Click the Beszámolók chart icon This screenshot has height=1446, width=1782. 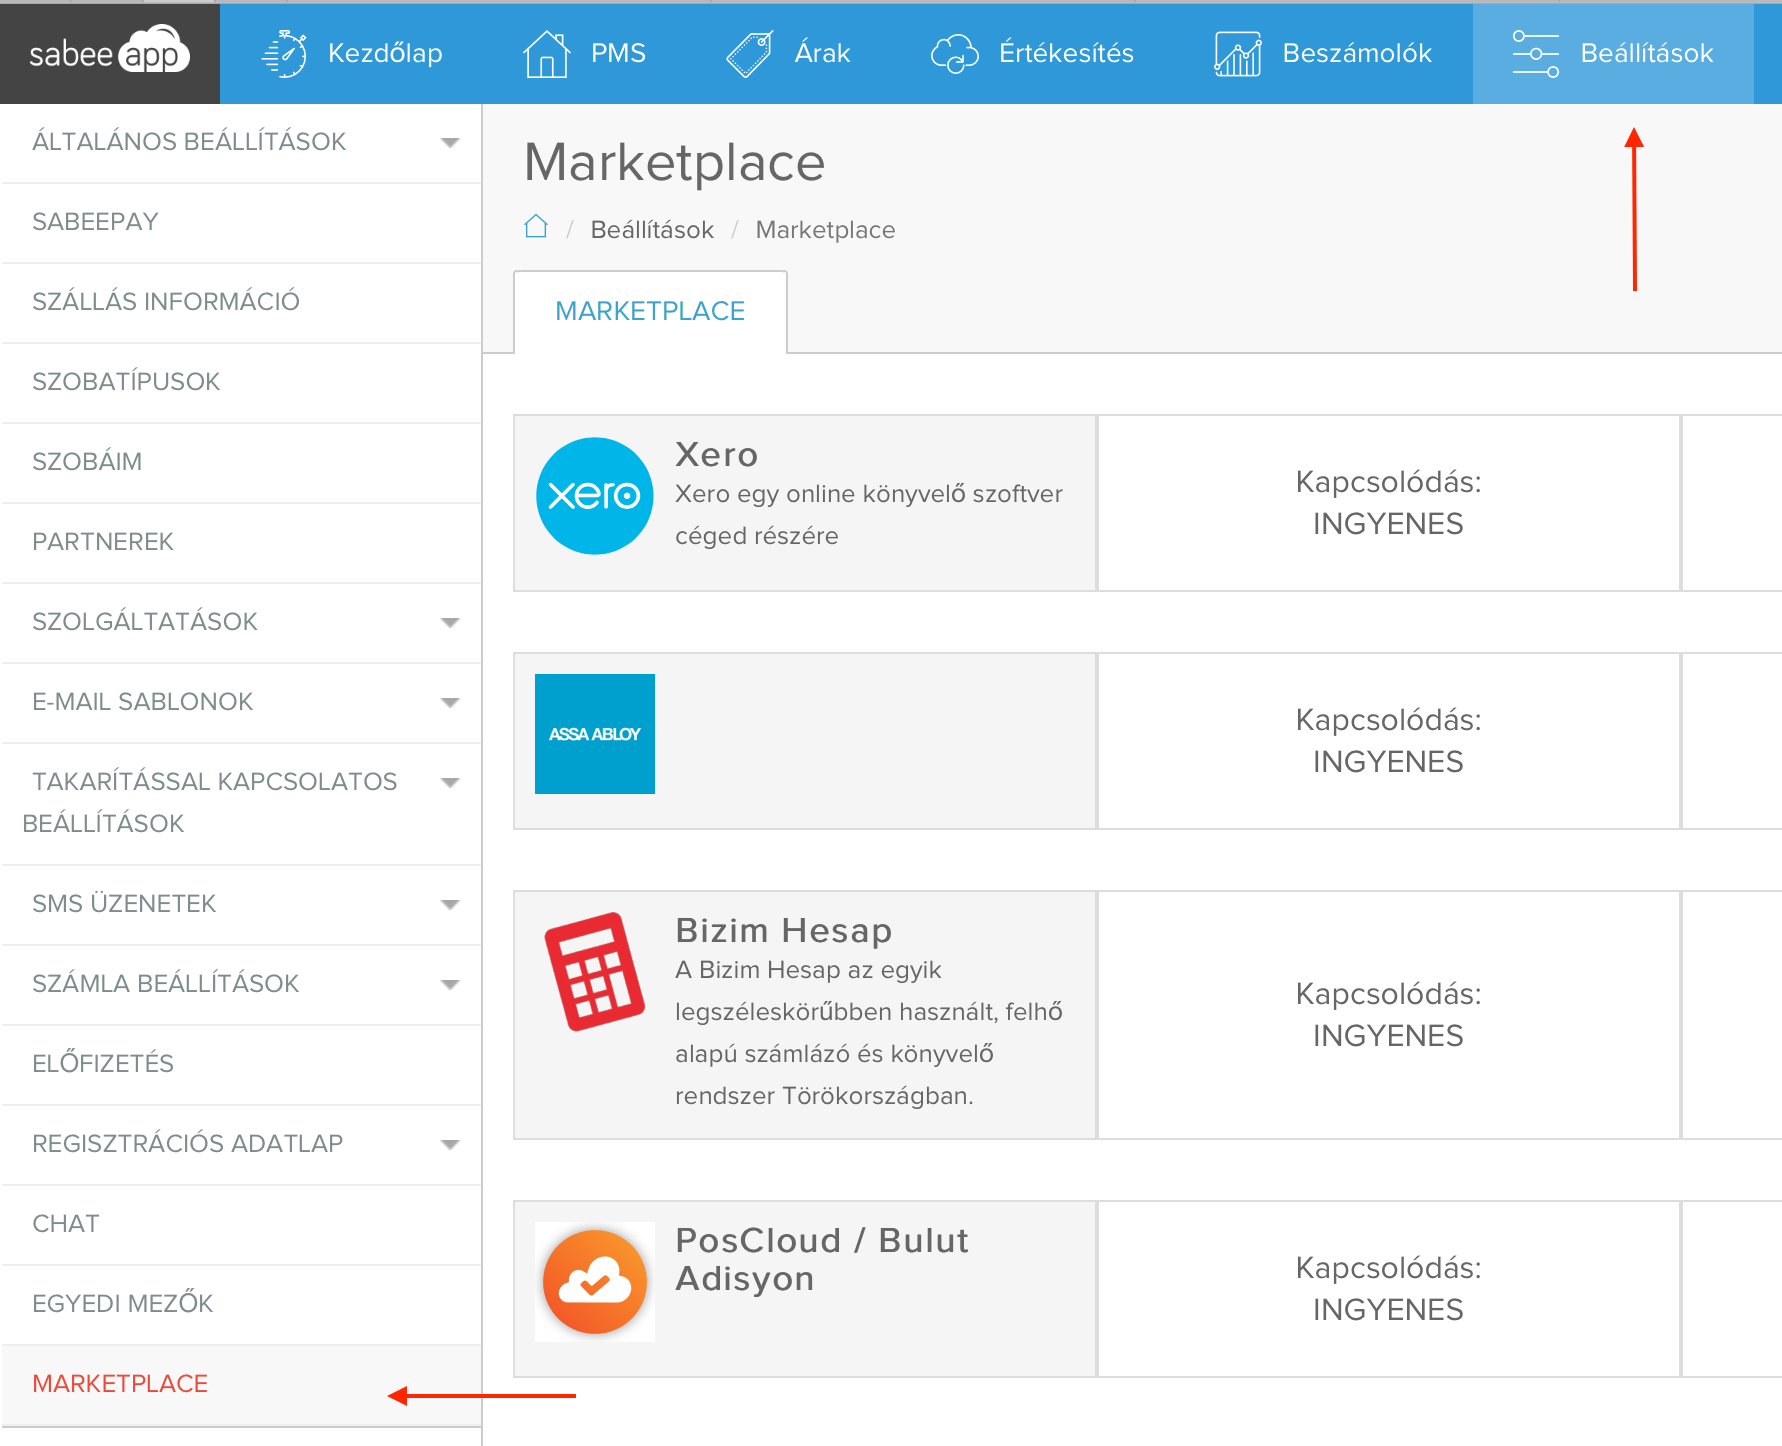[1238, 53]
